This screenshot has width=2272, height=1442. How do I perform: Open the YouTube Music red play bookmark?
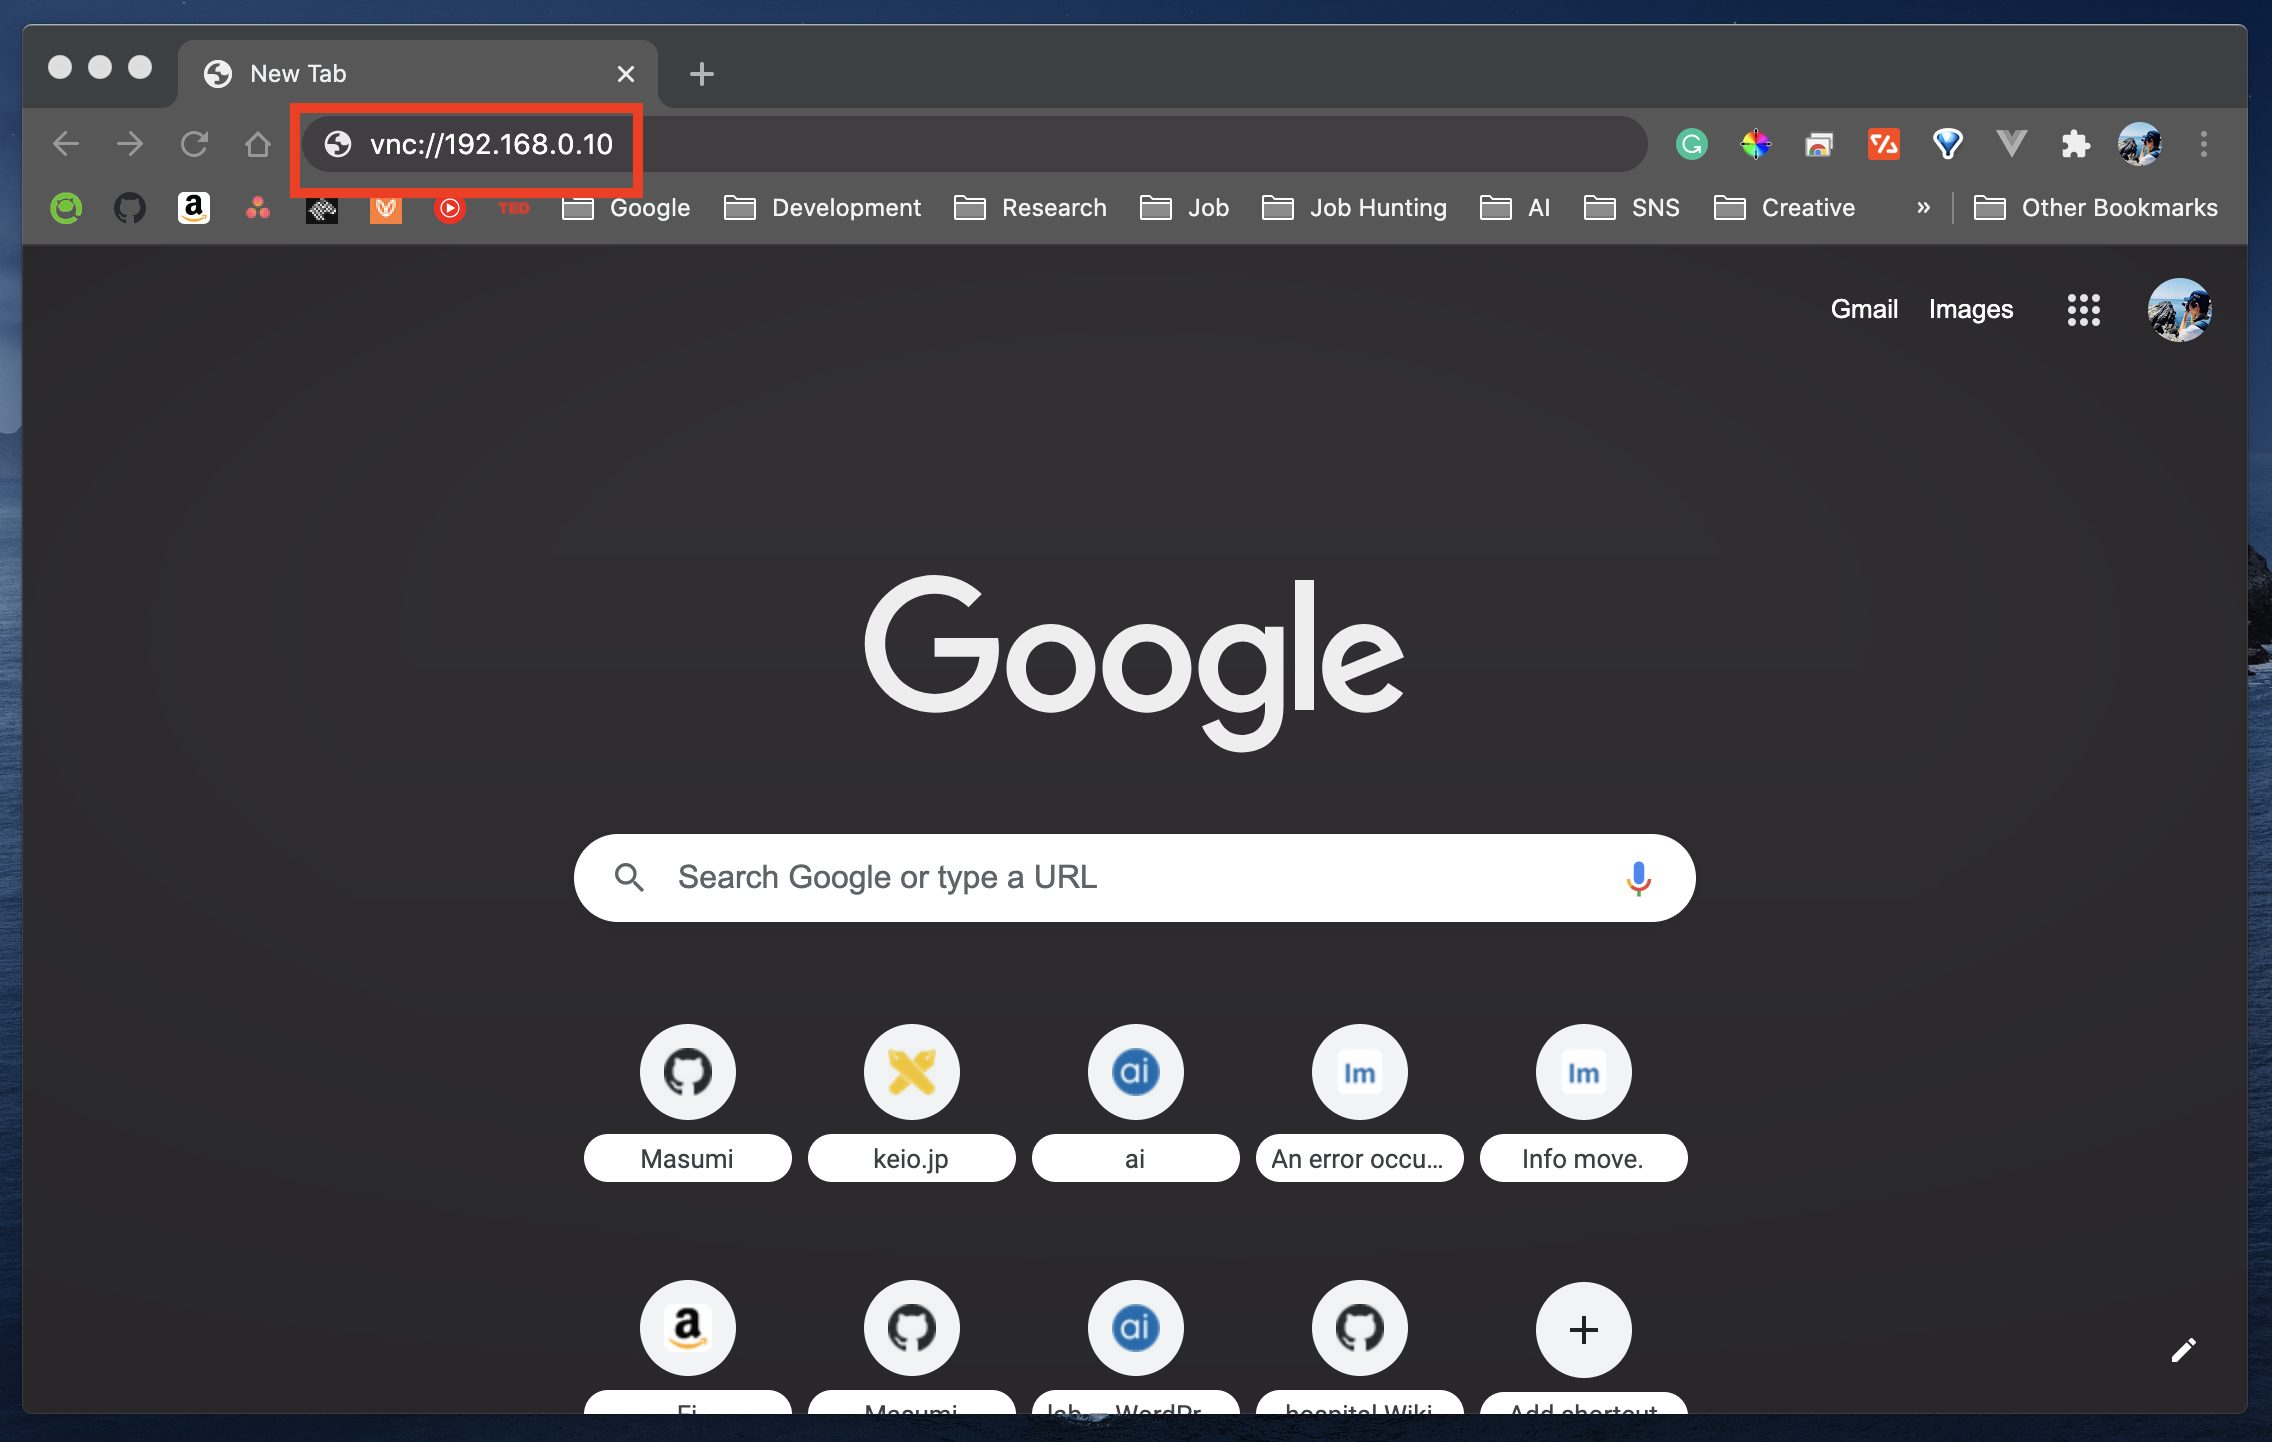pos(450,208)
